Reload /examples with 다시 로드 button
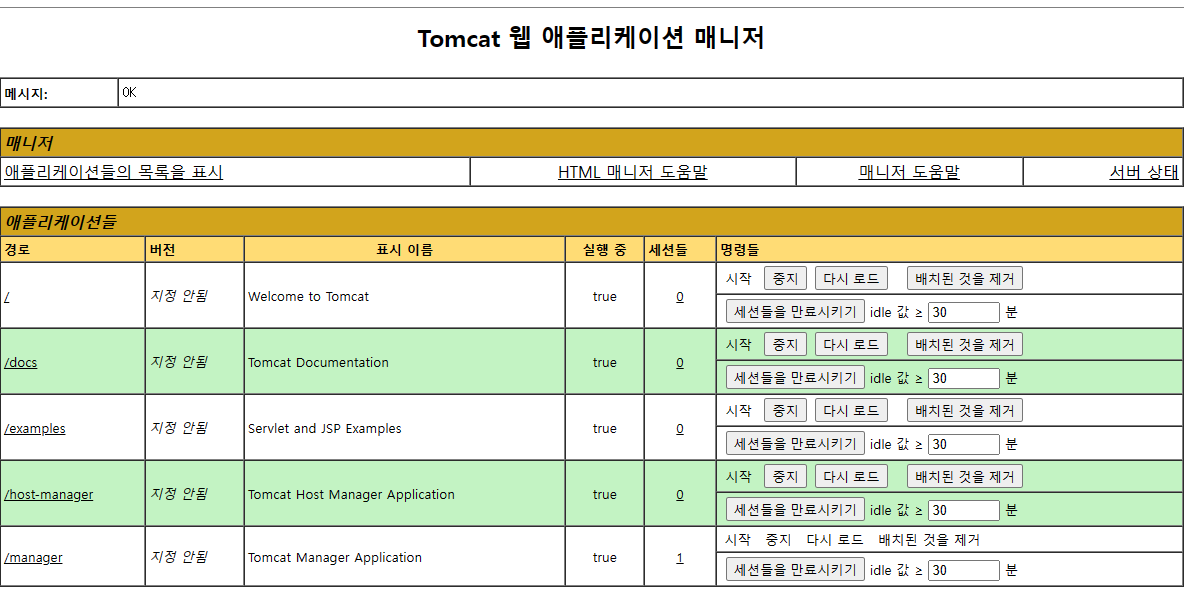The width and height of the screenshot is (1189, 592). (x=851, y=410)
